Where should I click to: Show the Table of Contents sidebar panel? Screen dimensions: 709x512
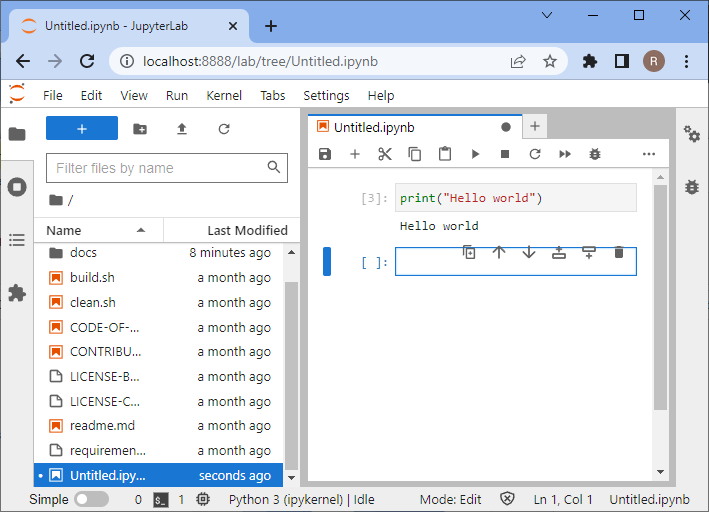coord(17,240)
